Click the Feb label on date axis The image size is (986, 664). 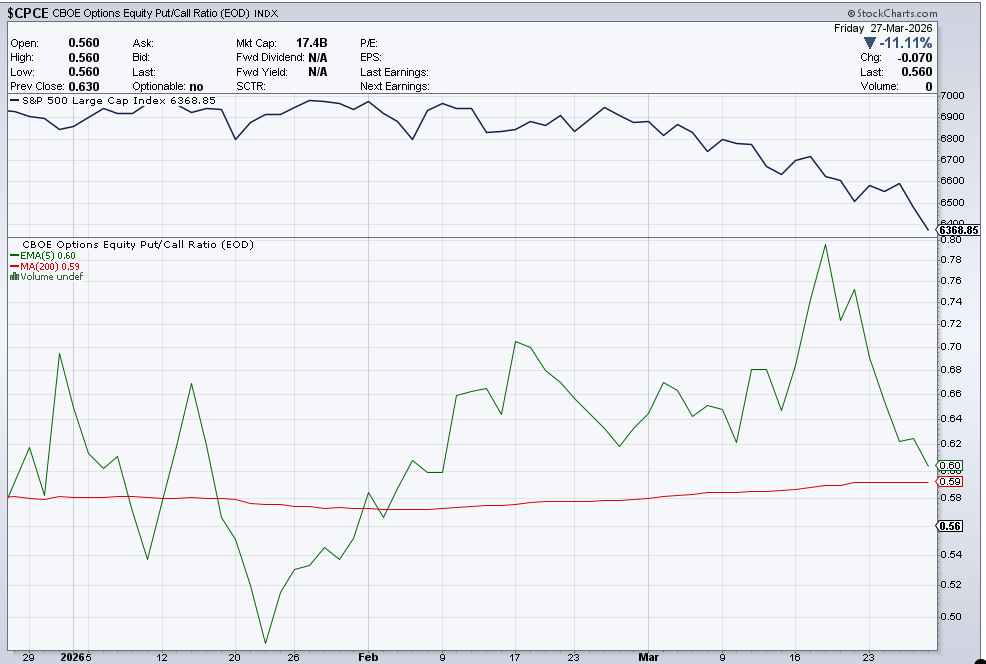point(368,657)
